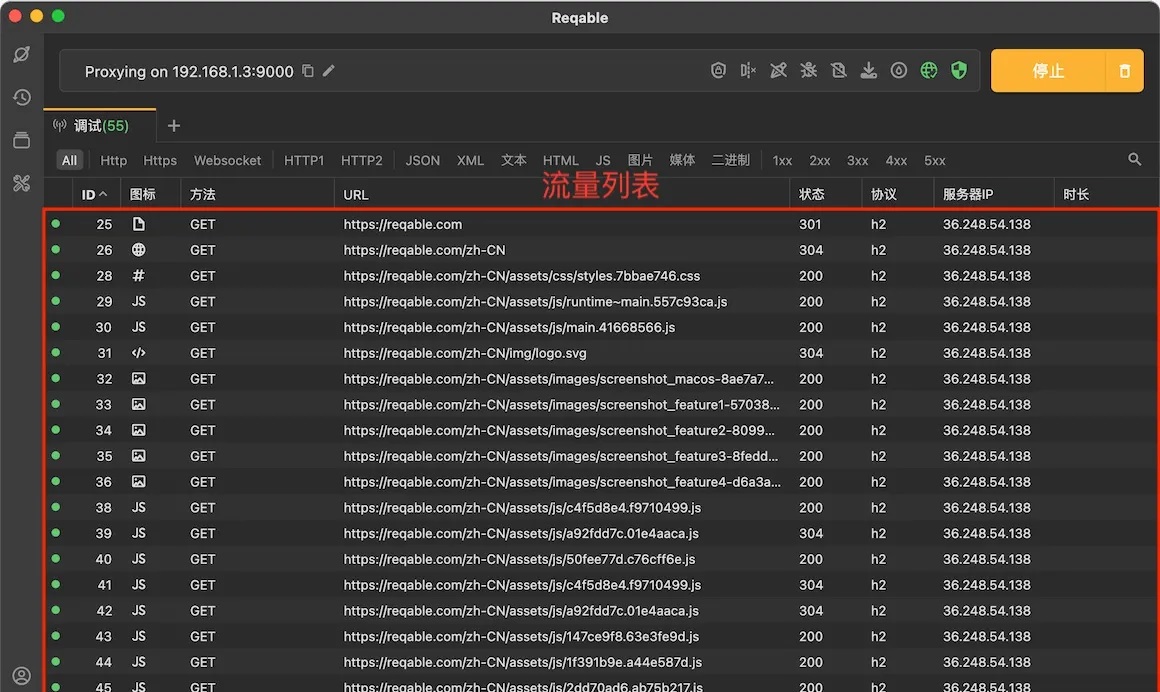Select the runtime~main.557c93ca.js request

601,301
